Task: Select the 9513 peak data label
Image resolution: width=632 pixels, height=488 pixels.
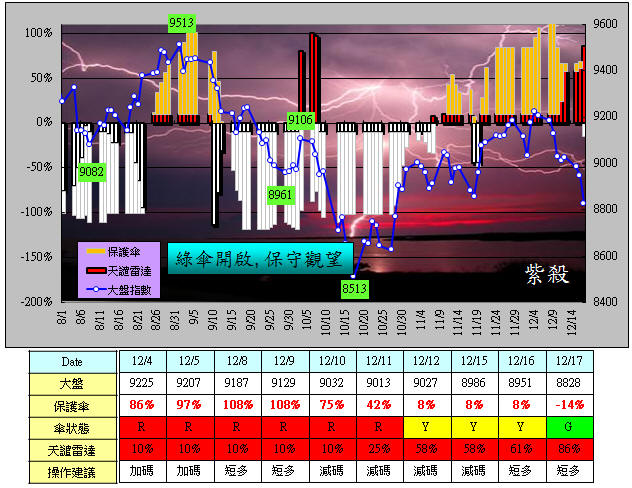Action: 182,22
